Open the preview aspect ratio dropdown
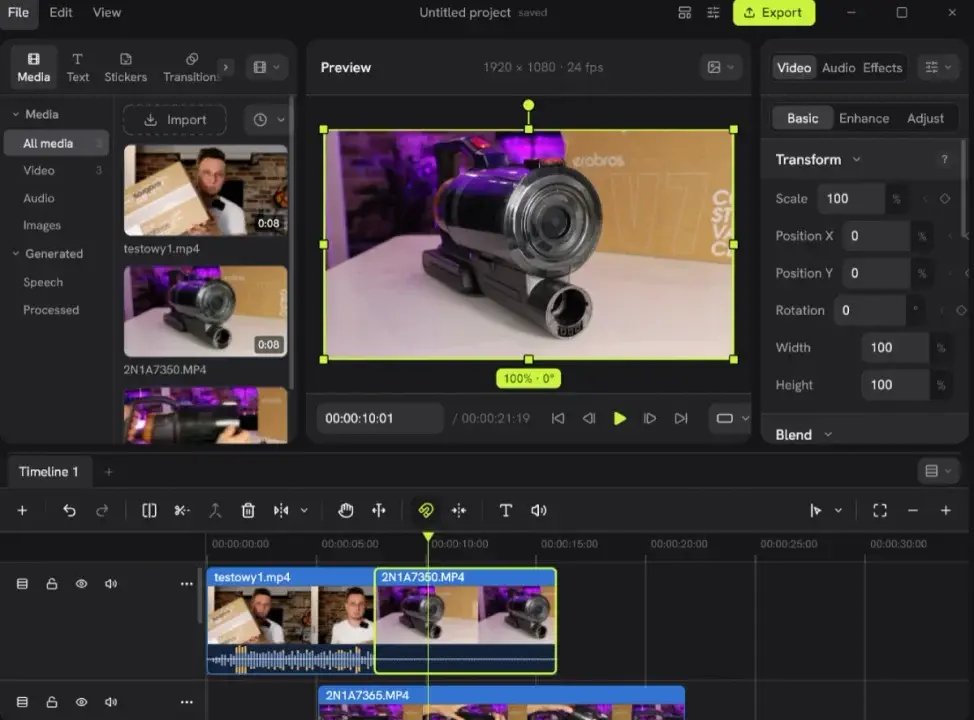Image resolution: width=974 pixels, height=720 pixels. (x=732, y=419)
